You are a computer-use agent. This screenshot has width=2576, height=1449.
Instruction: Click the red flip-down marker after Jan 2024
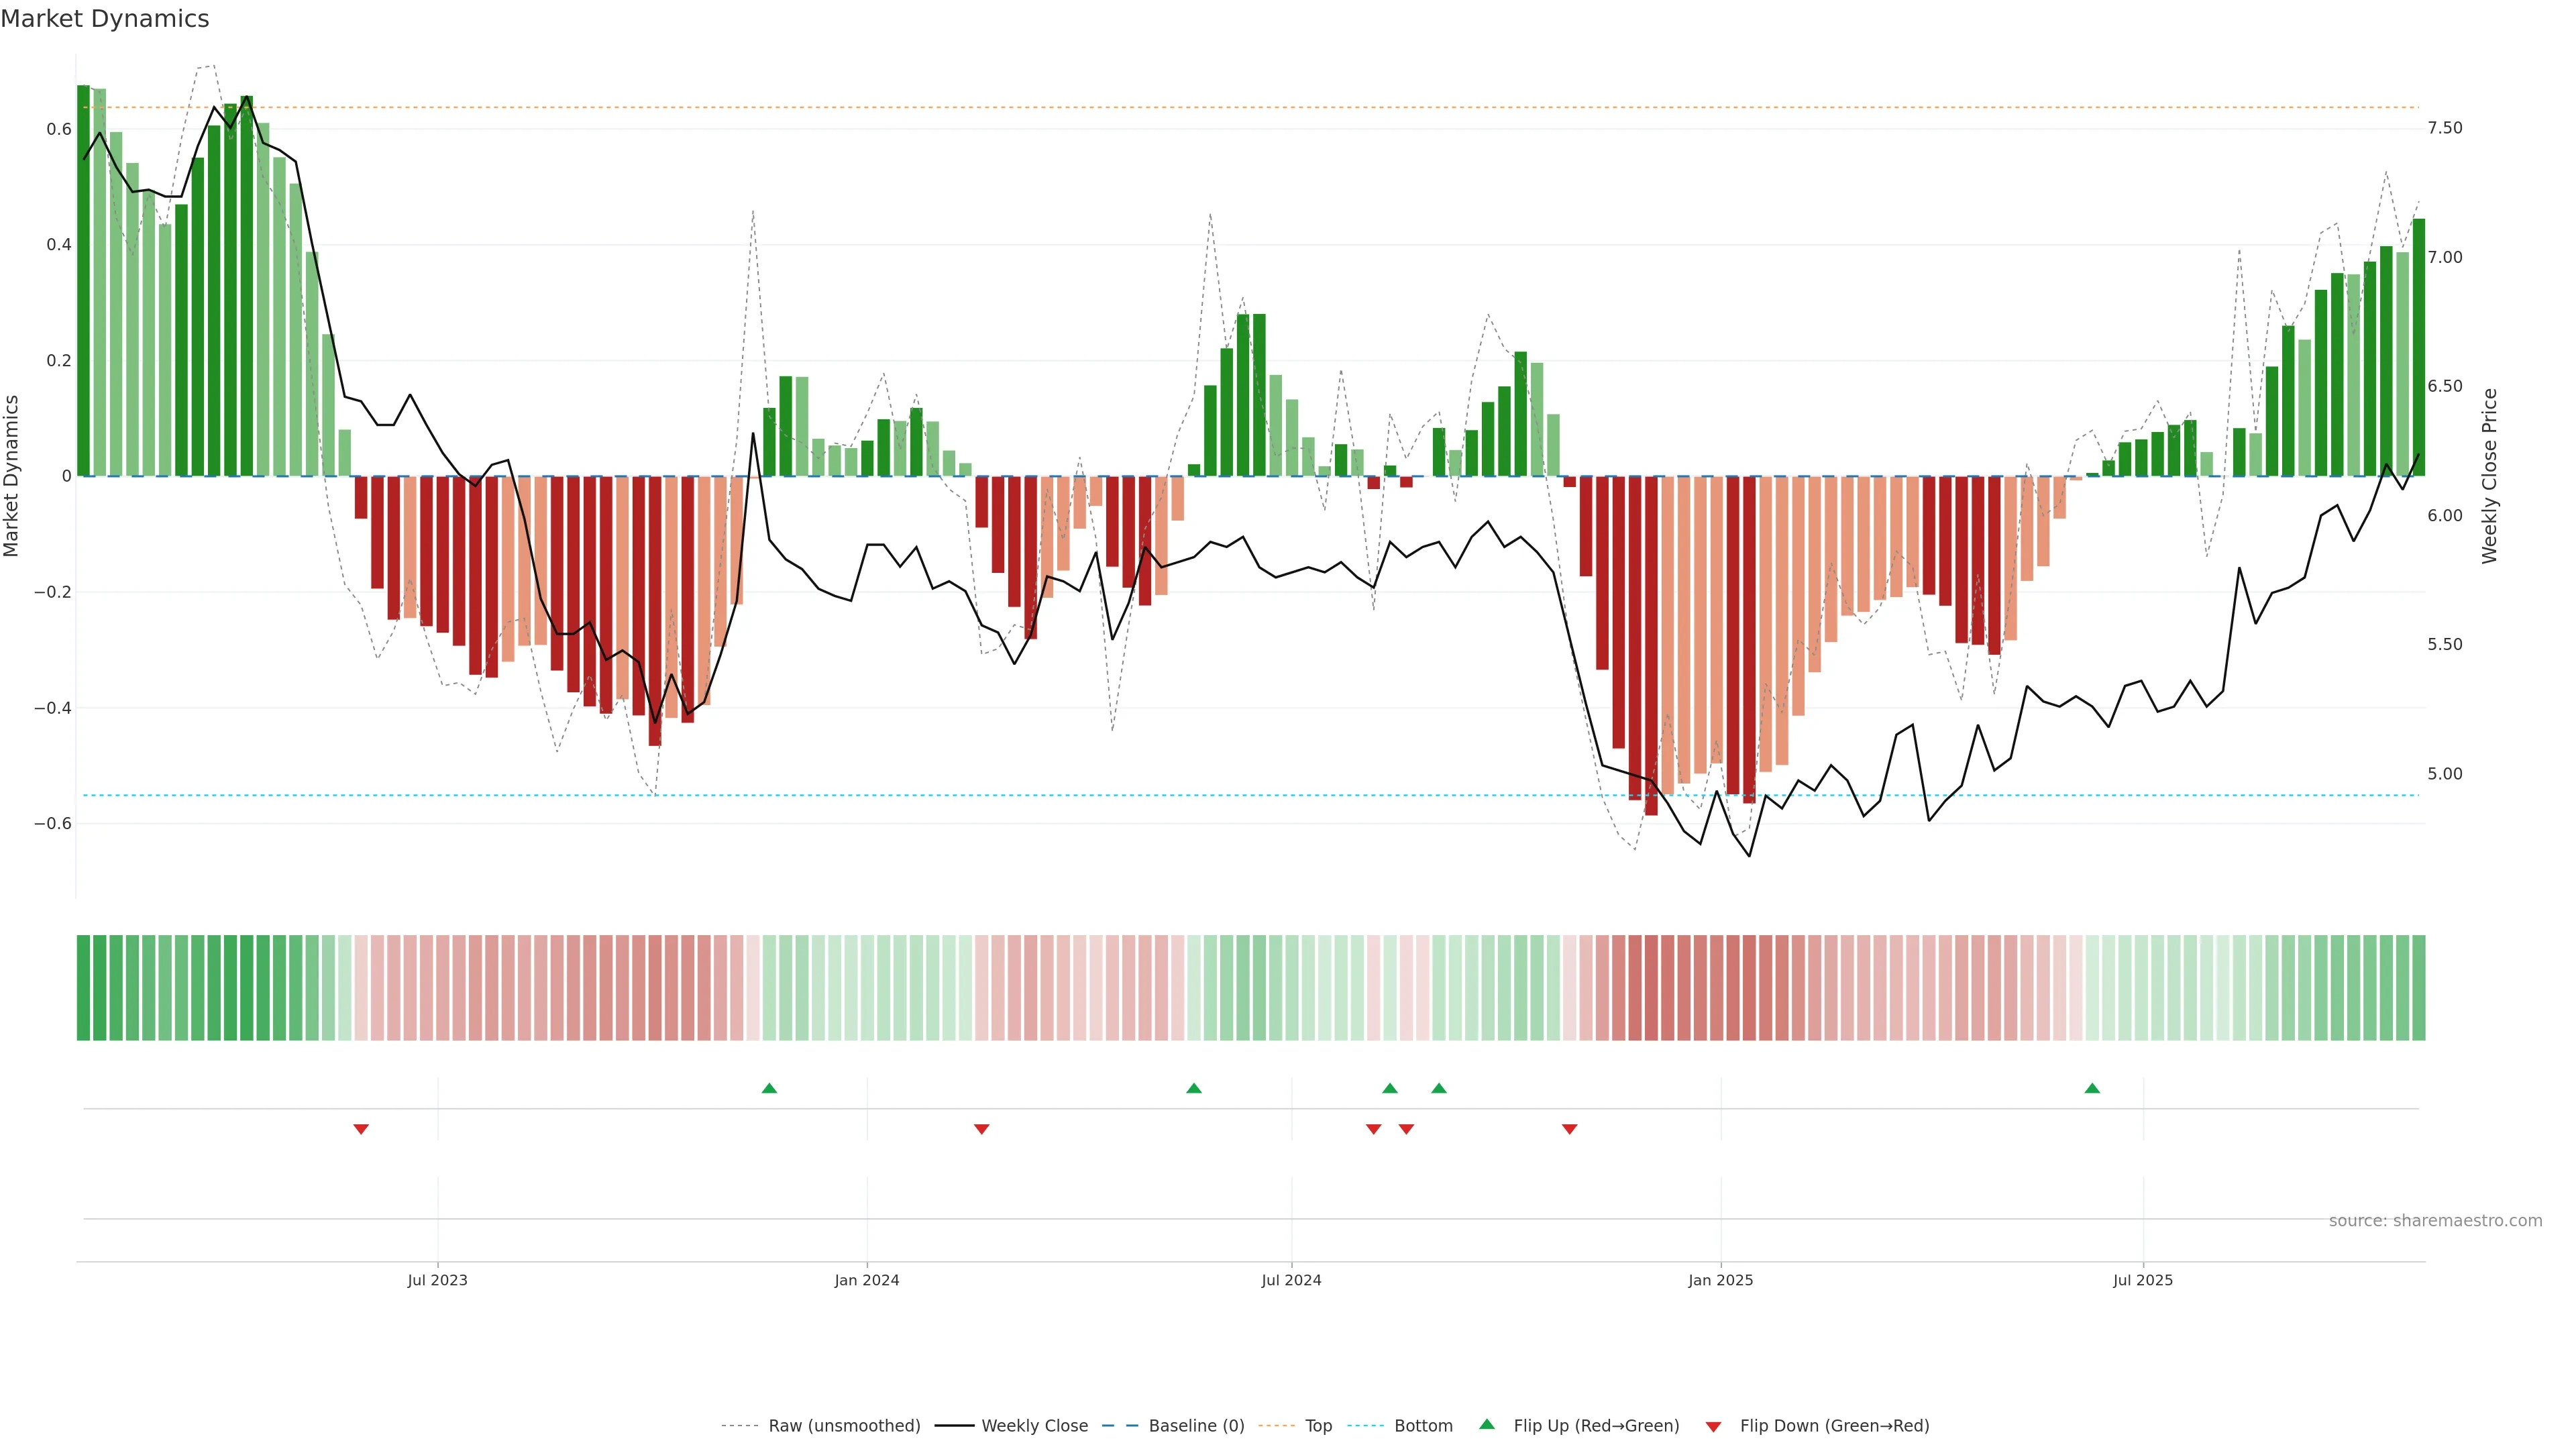pos(981,1129)
